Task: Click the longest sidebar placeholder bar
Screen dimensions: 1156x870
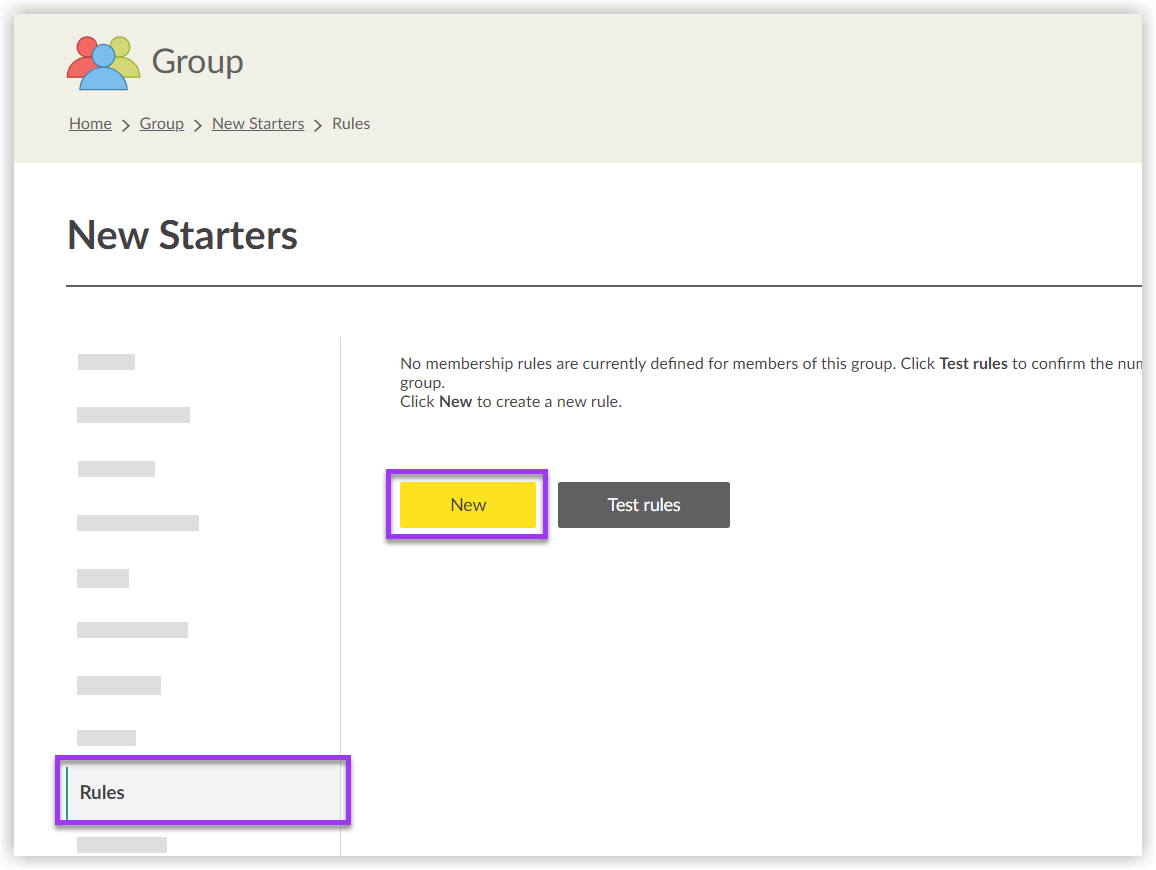Action: click(137, 521)
